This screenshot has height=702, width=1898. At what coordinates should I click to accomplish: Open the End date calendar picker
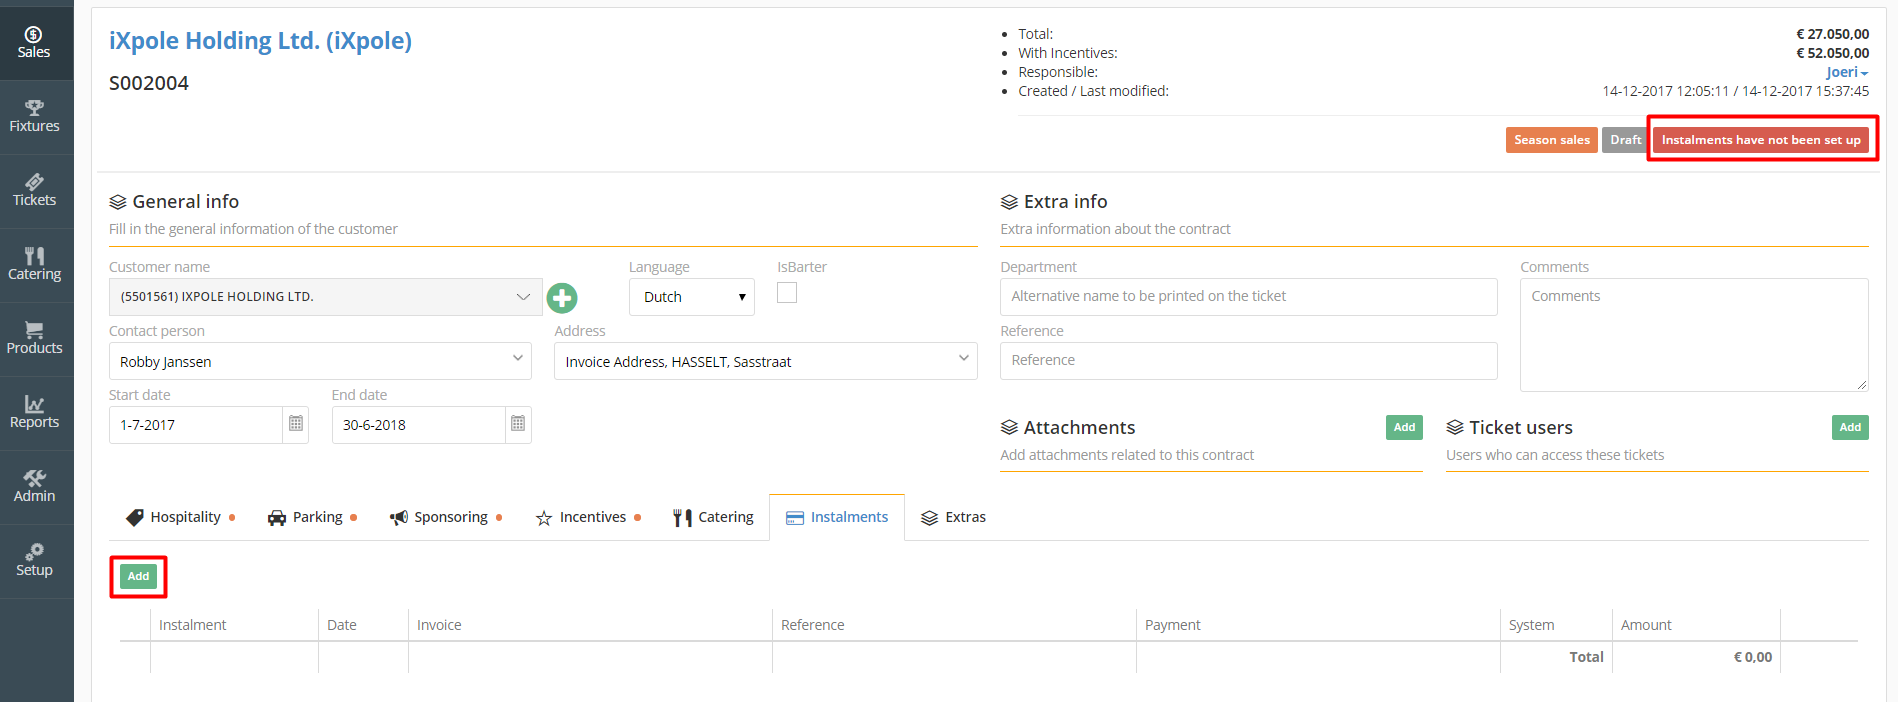pyautogui.click(x=518, y=424)
